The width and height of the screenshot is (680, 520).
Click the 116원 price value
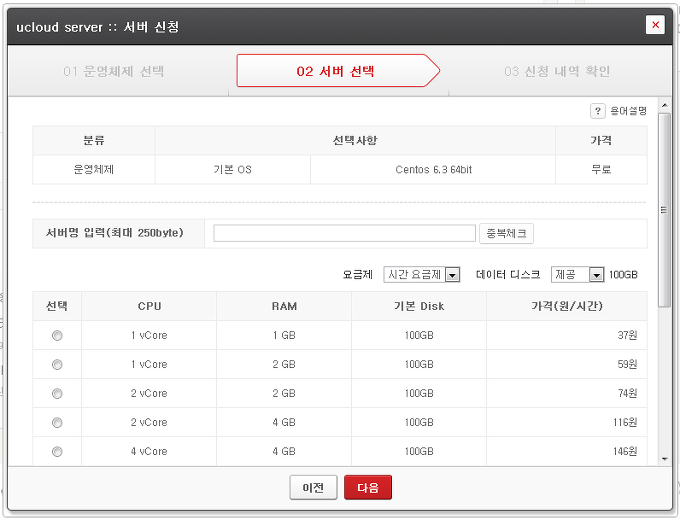point(625,422)
